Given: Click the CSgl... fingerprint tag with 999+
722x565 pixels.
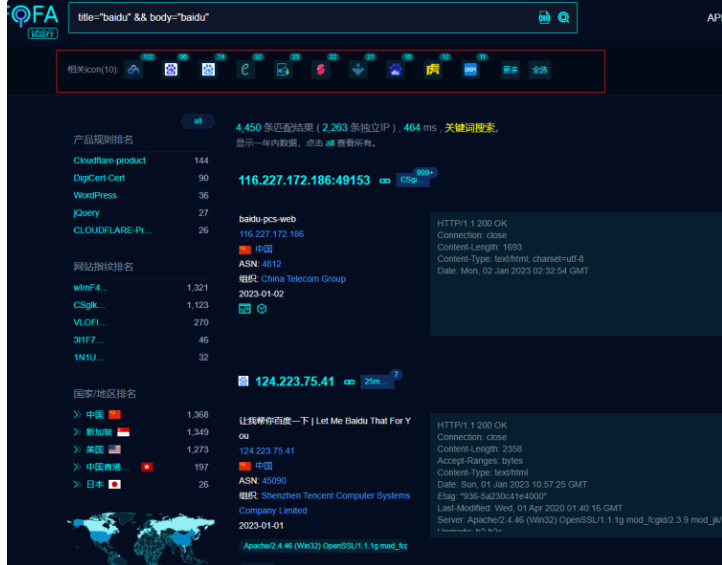Looking at the screenshot, I should click(413, 180).
